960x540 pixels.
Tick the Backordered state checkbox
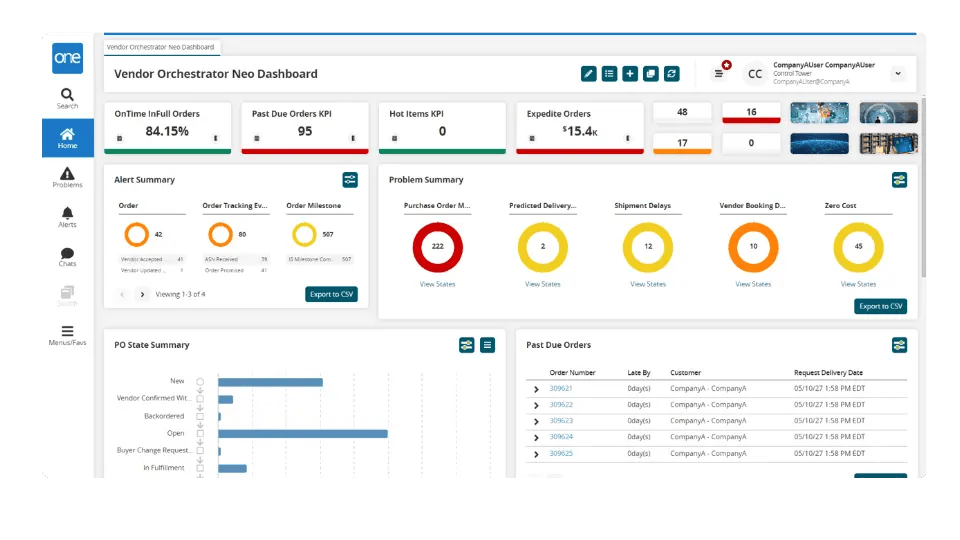click(200, 416)
